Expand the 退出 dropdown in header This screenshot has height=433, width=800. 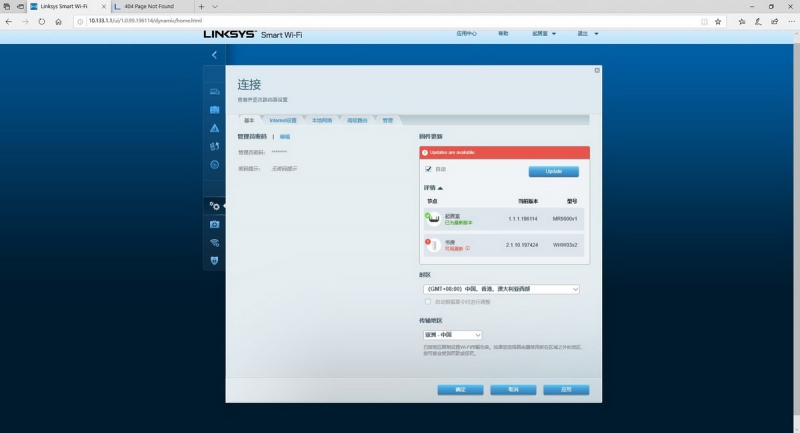[587, 34]
